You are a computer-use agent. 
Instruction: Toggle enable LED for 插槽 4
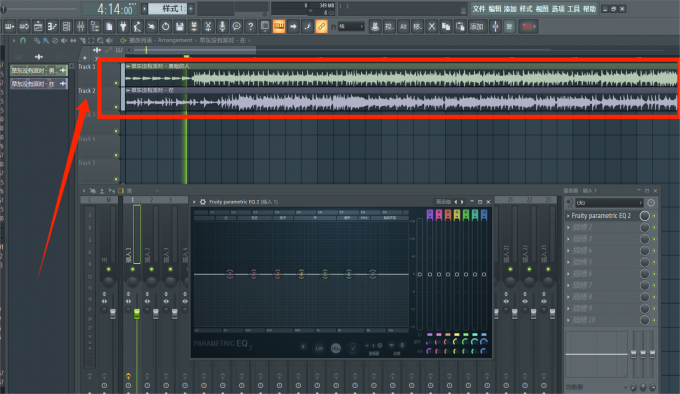[x=654, y=251]
